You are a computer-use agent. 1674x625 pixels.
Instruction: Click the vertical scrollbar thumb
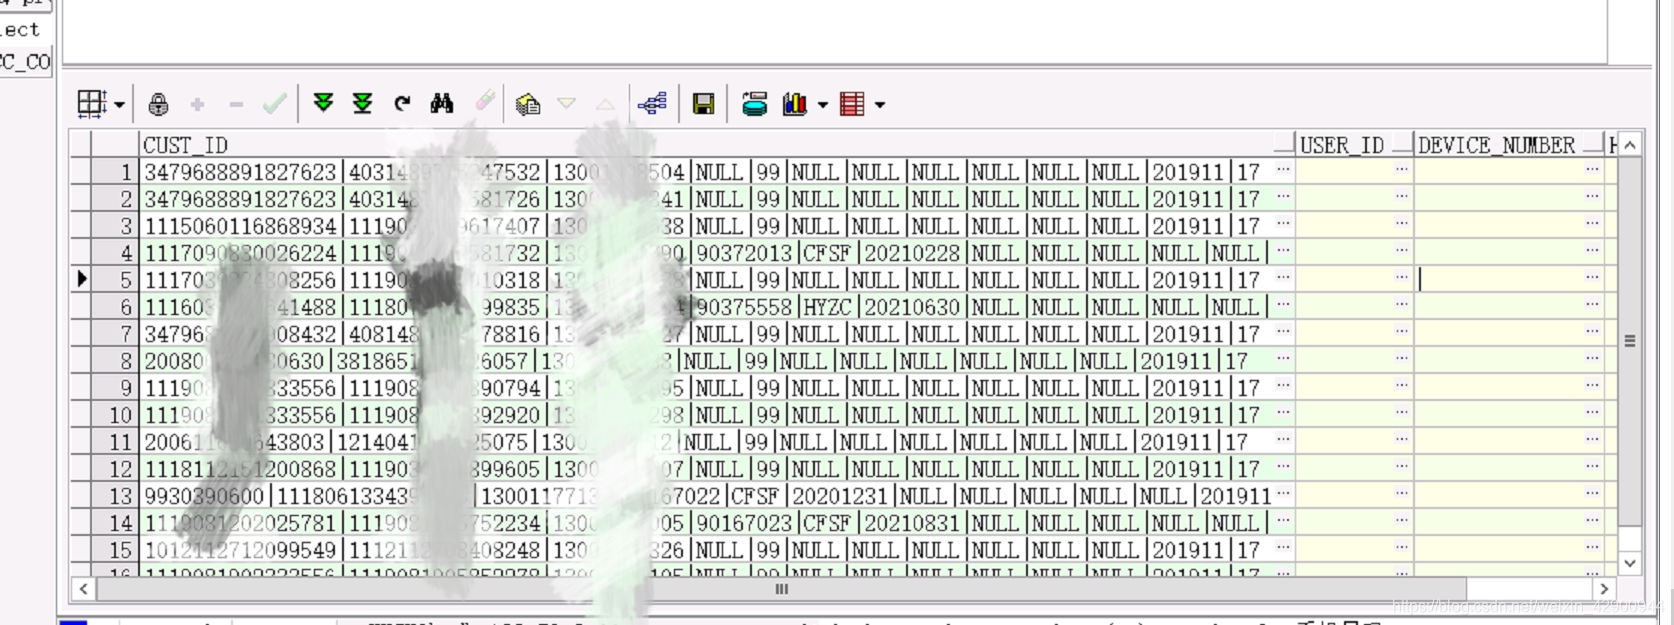tap(1630, 341)
